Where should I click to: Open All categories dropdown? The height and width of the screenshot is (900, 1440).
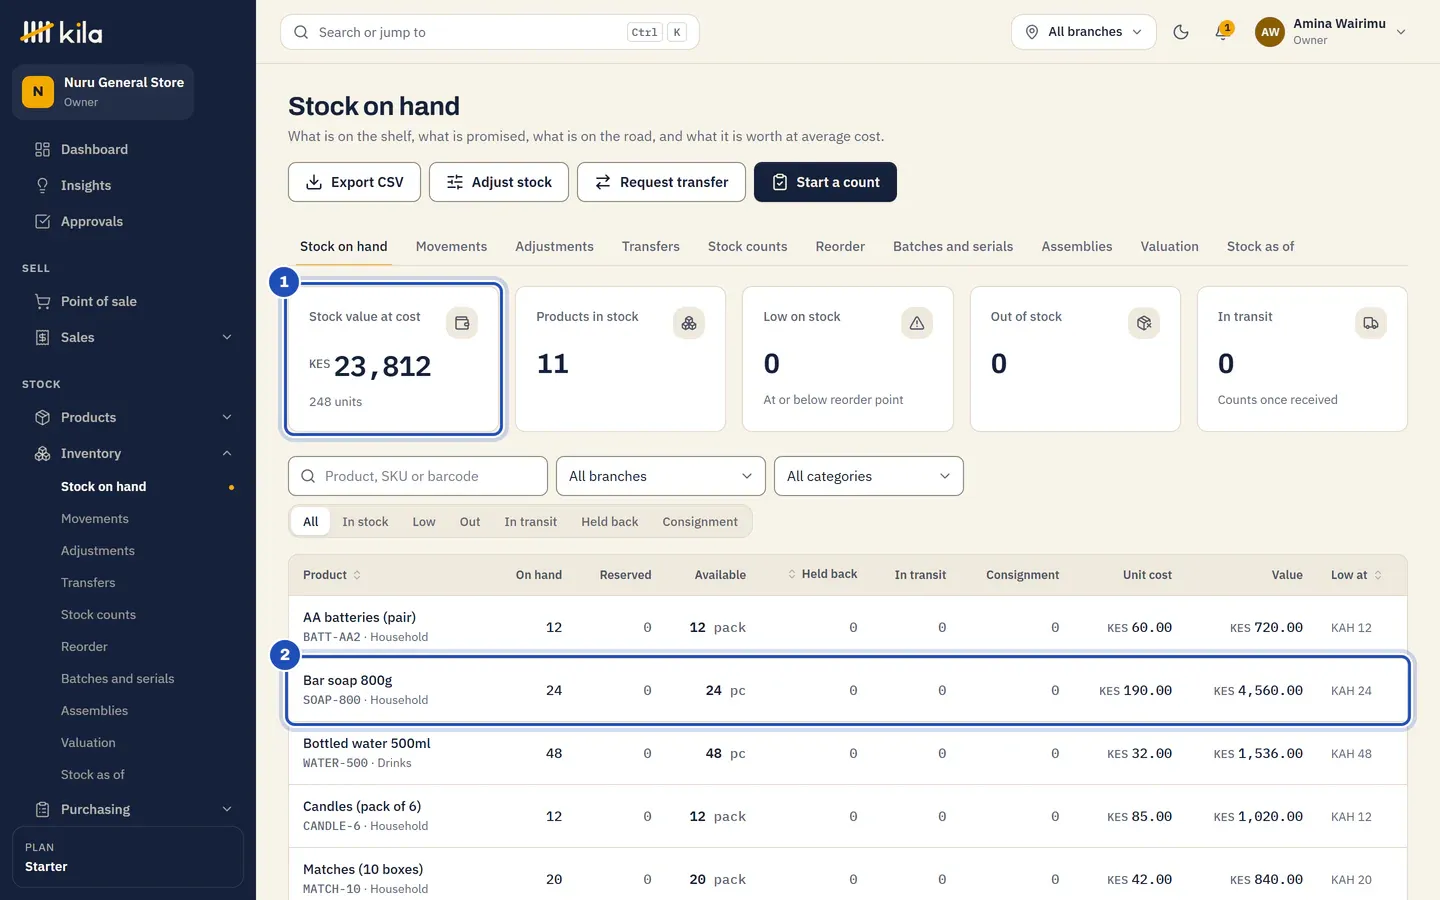click(x=869, y=476)
